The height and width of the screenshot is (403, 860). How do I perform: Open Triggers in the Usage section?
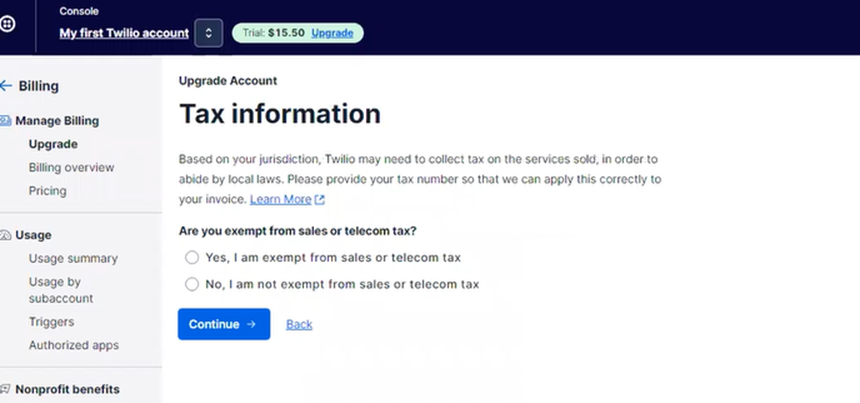pos(51,322)
